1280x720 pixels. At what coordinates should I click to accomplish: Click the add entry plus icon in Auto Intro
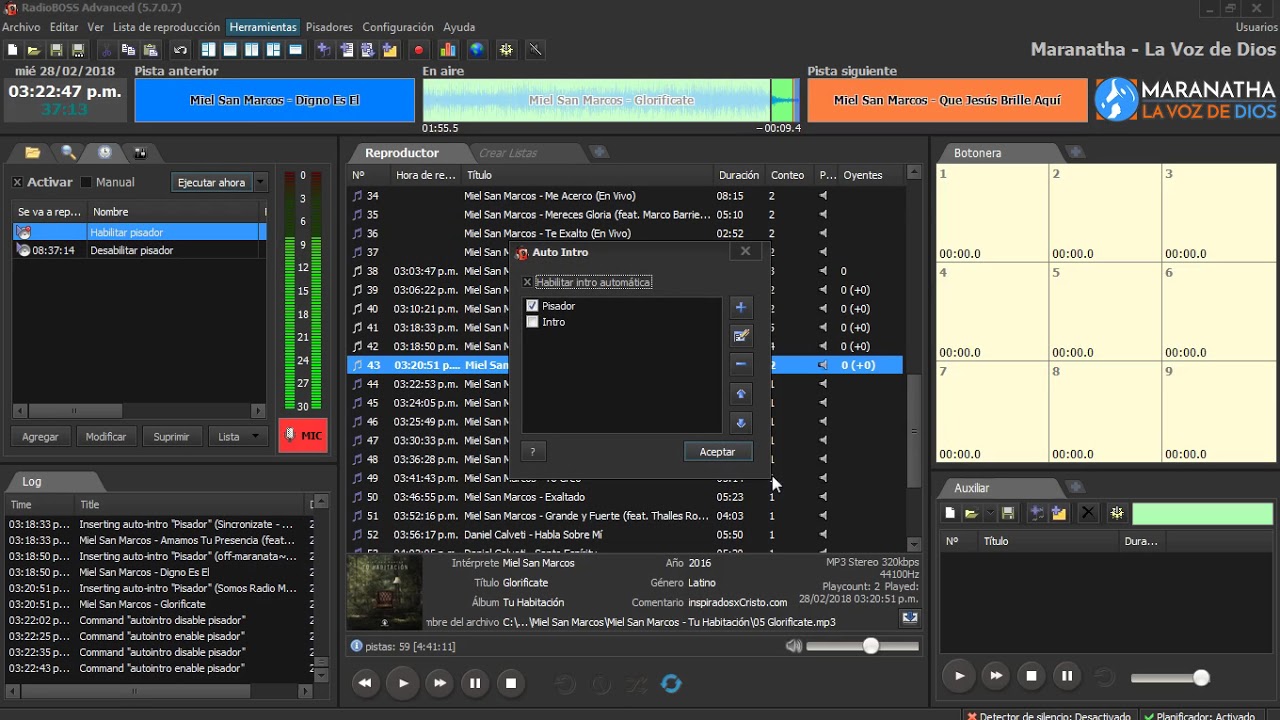point(741,307)
